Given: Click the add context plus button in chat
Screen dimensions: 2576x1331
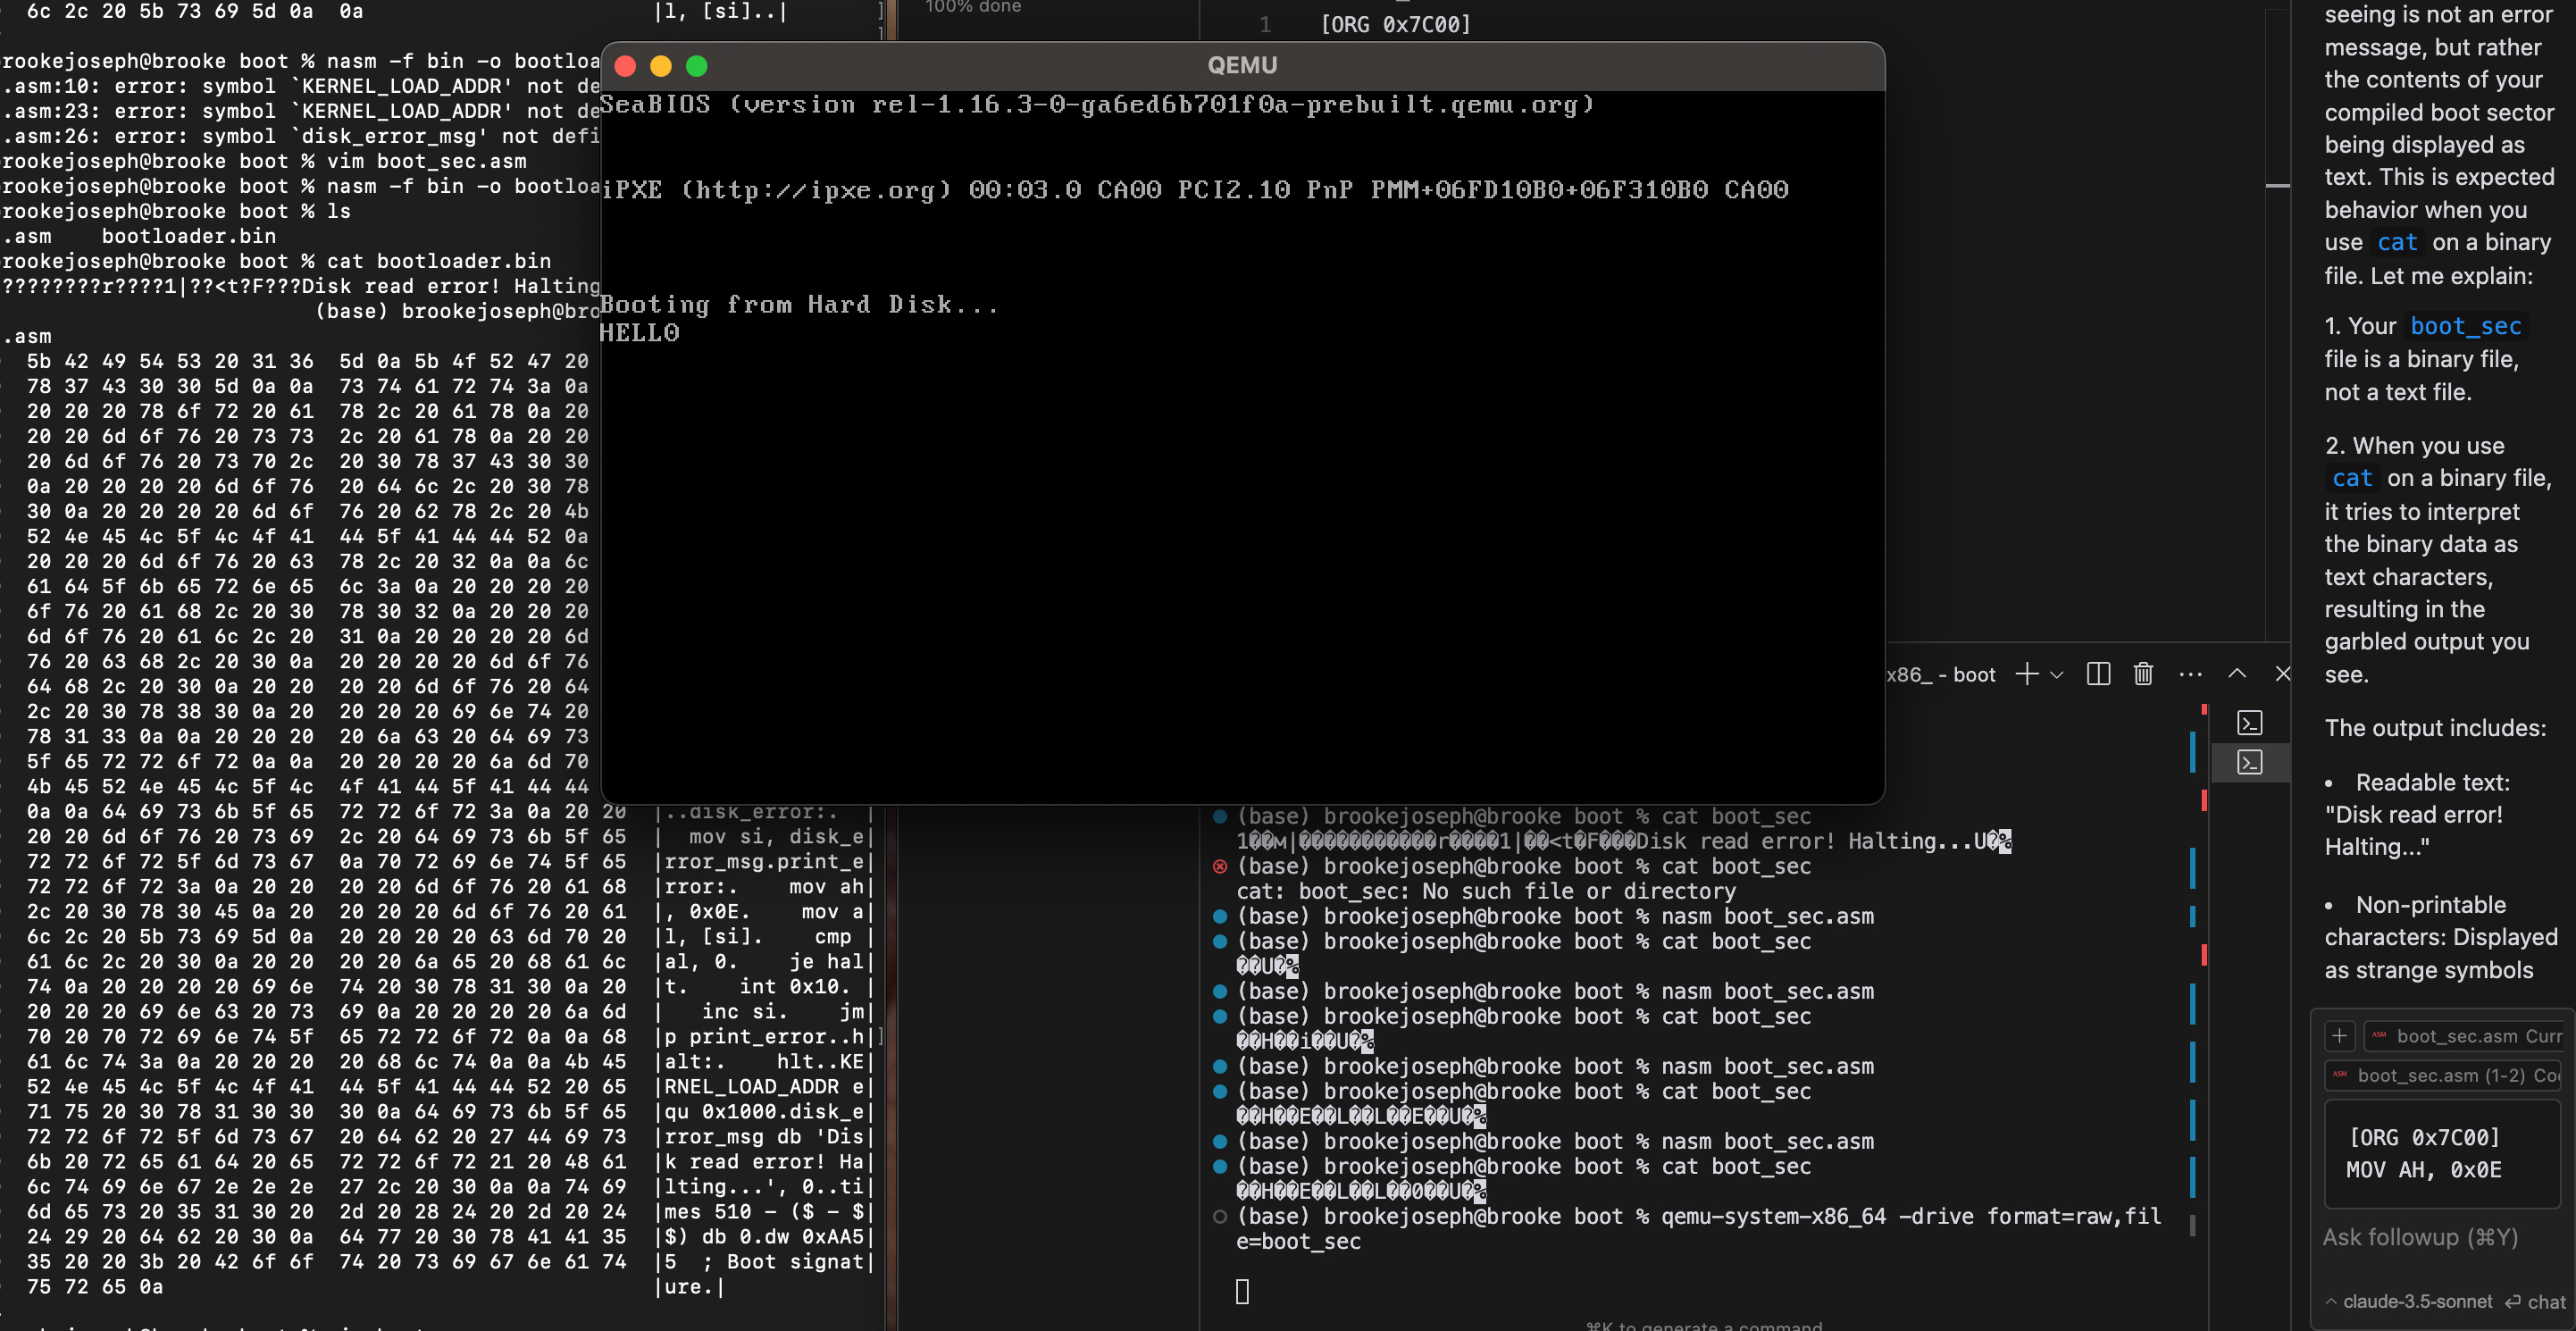Looking at the screenshot, I should coord(2339,1036).
